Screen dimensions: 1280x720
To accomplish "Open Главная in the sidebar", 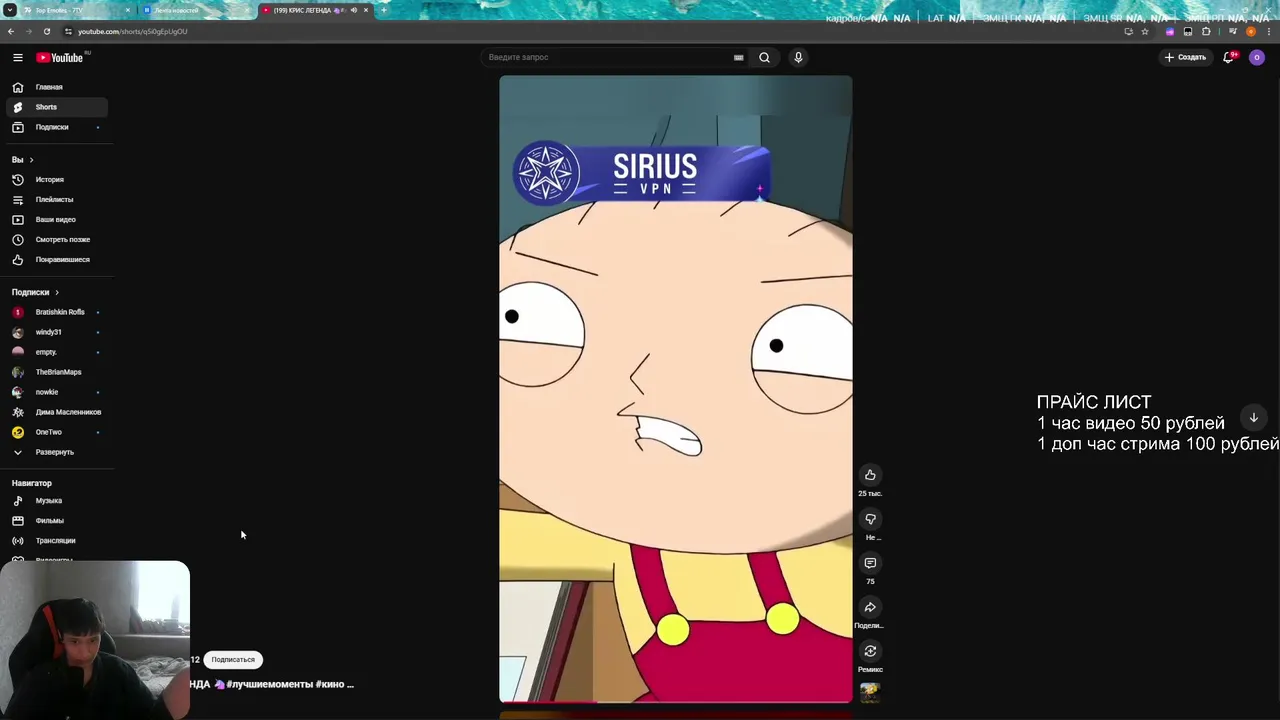I will (x=56, y=87).
